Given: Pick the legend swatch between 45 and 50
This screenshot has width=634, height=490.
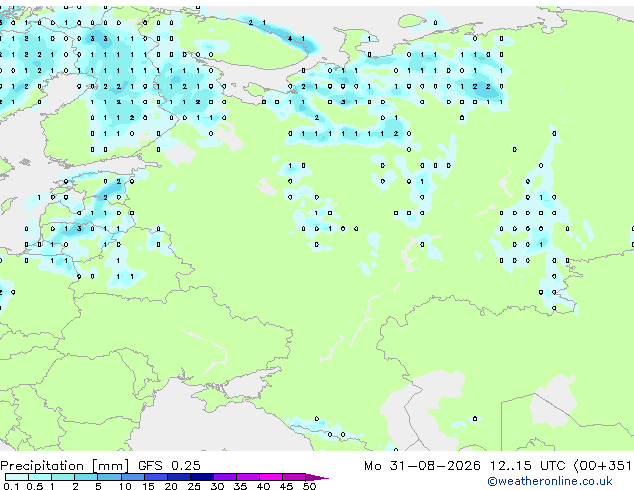Looking at the screenshot, I should 294,477.
